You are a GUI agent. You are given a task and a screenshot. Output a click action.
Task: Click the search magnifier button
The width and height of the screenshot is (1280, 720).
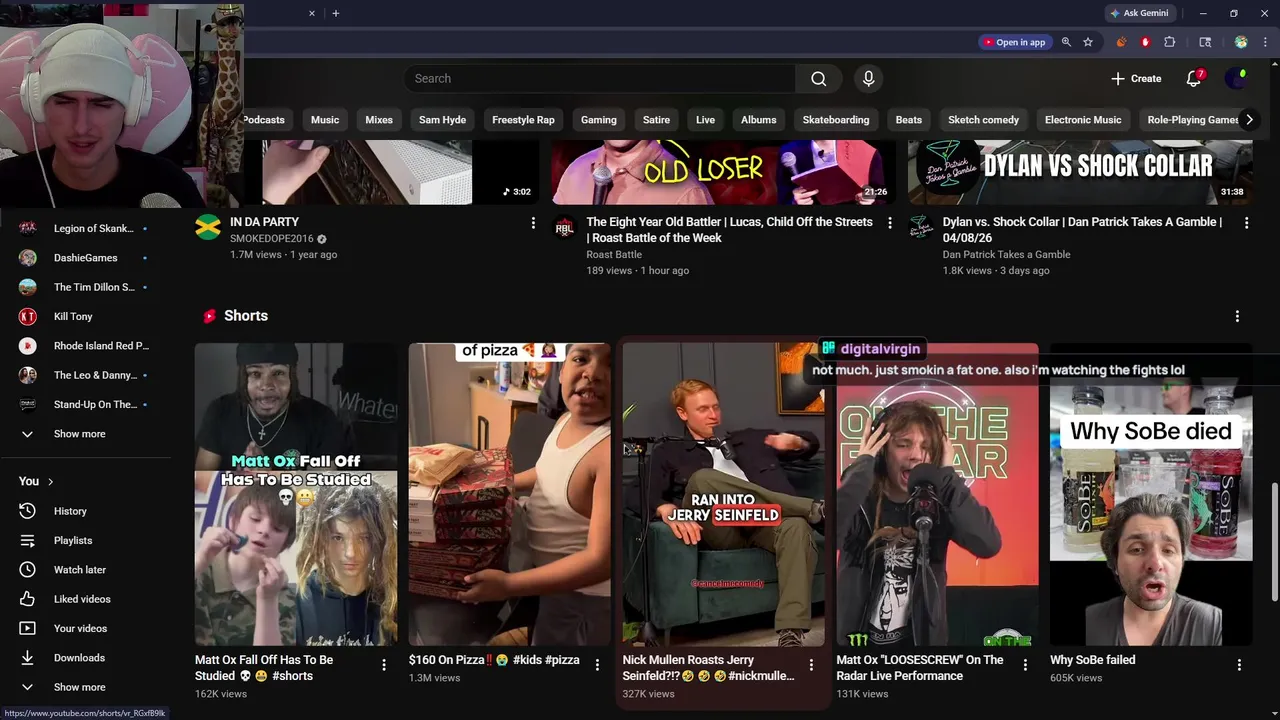[818, 79]
